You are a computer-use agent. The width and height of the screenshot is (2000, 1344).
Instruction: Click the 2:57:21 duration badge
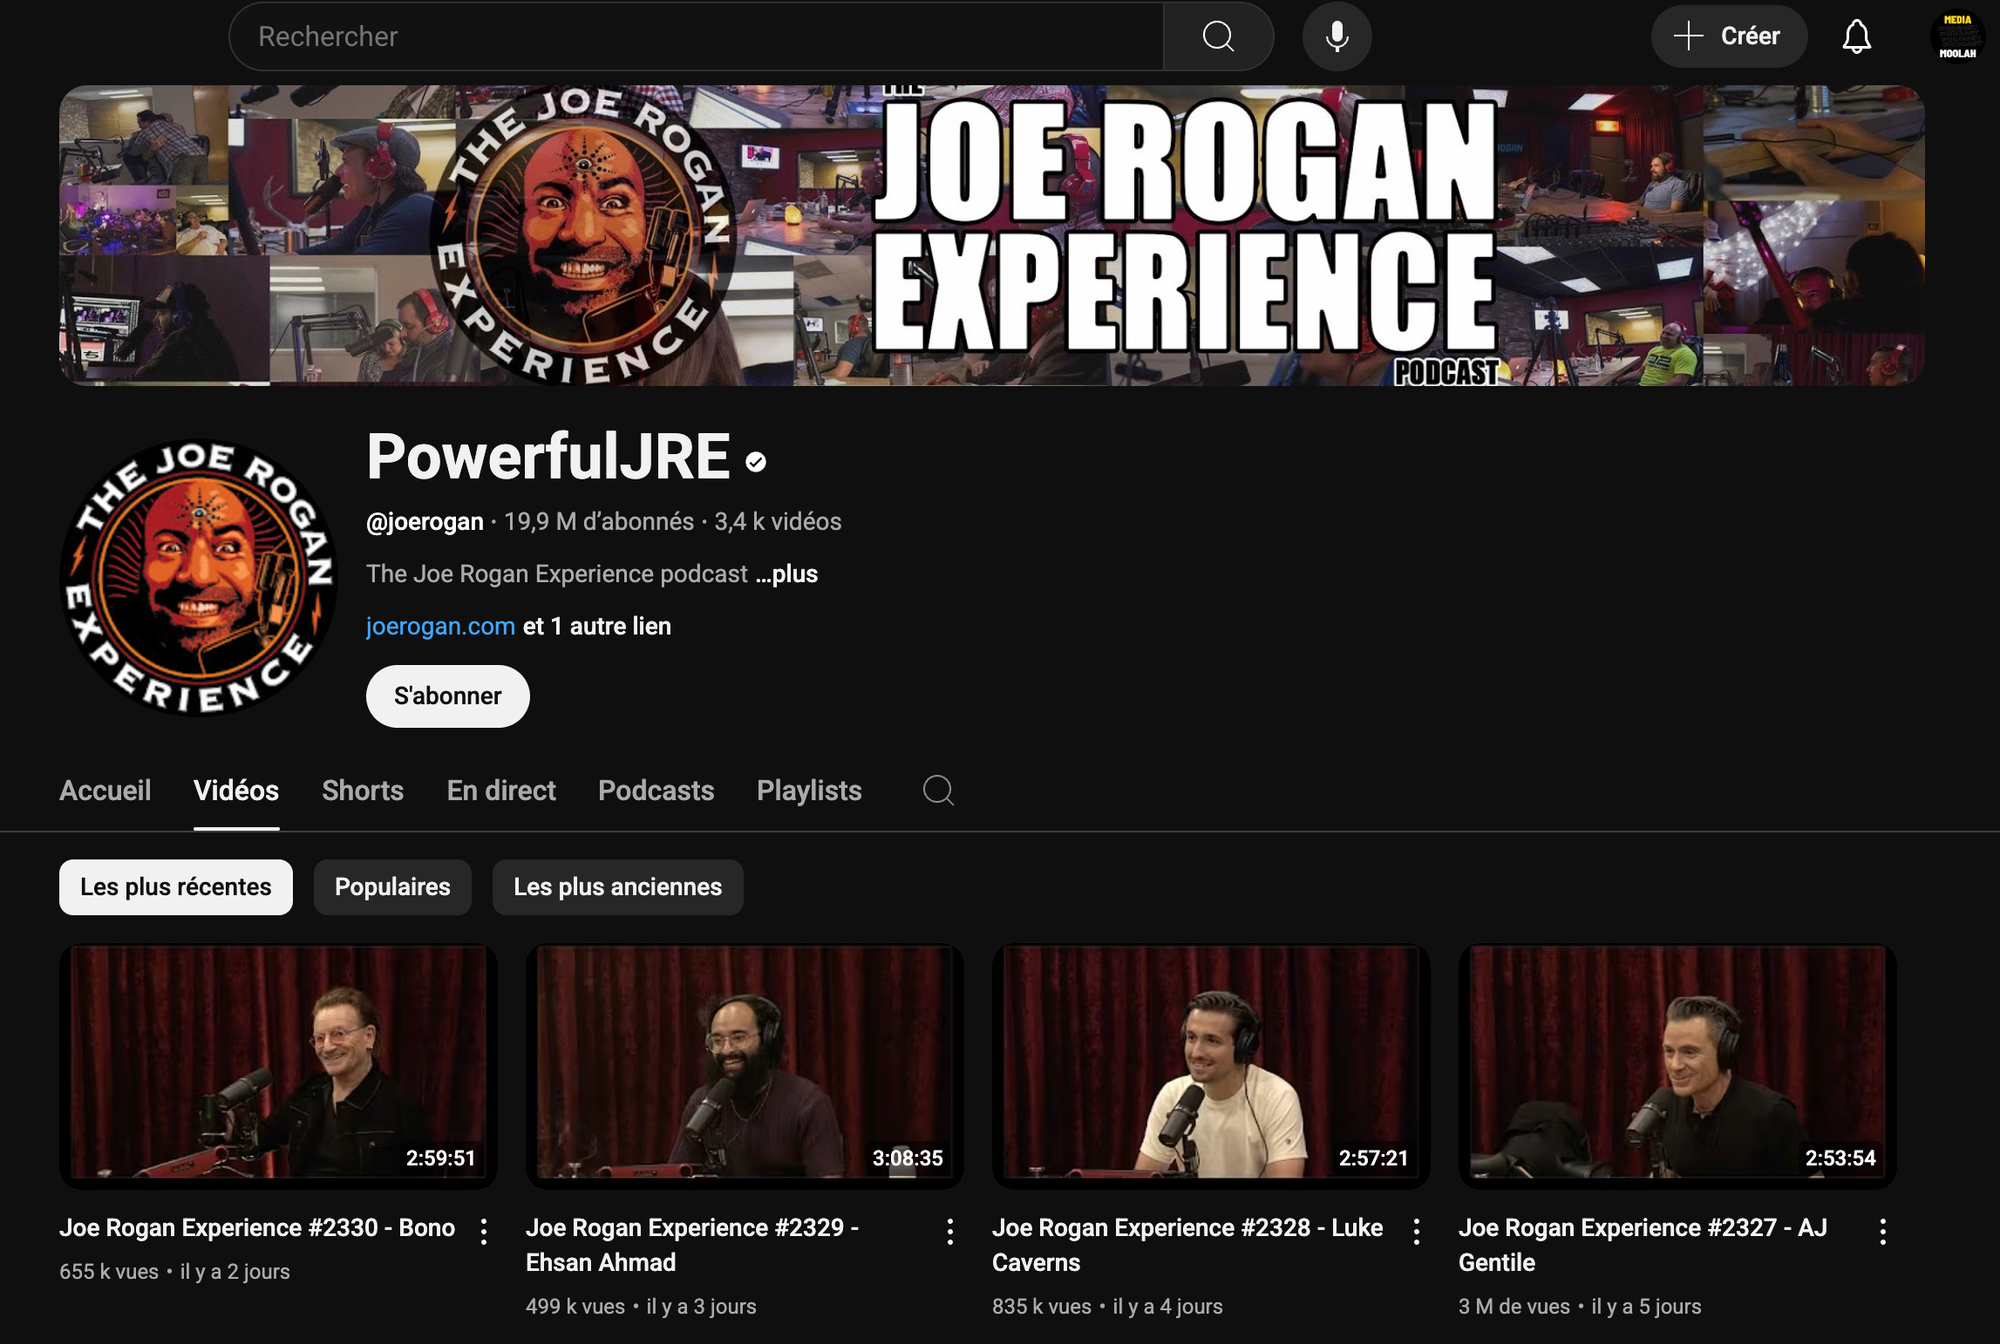point(1373,1158)
